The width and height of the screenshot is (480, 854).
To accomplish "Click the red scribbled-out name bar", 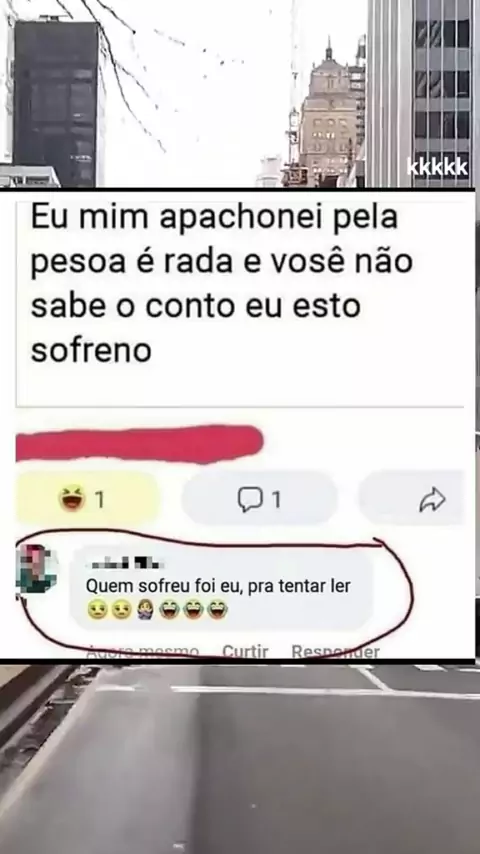I will tap(139, 444).
